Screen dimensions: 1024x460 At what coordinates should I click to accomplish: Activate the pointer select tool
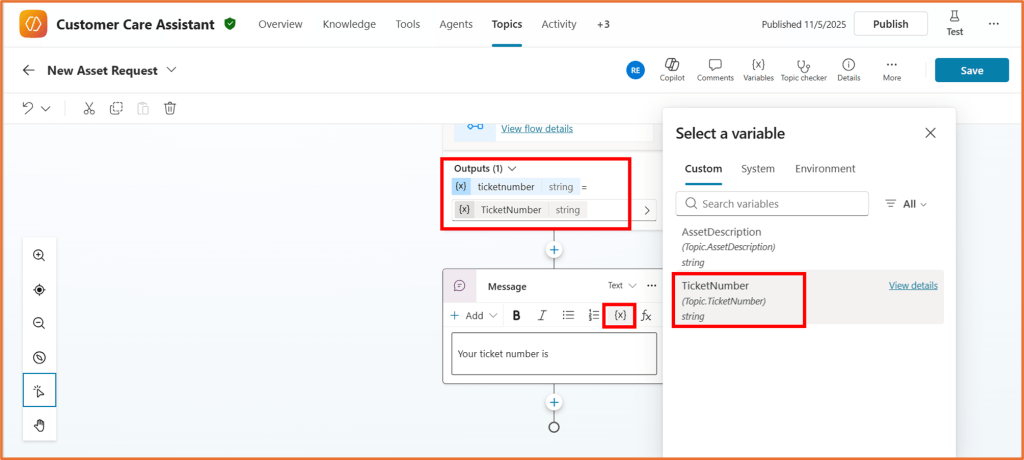pyautogui.click(x=39, y=390)
